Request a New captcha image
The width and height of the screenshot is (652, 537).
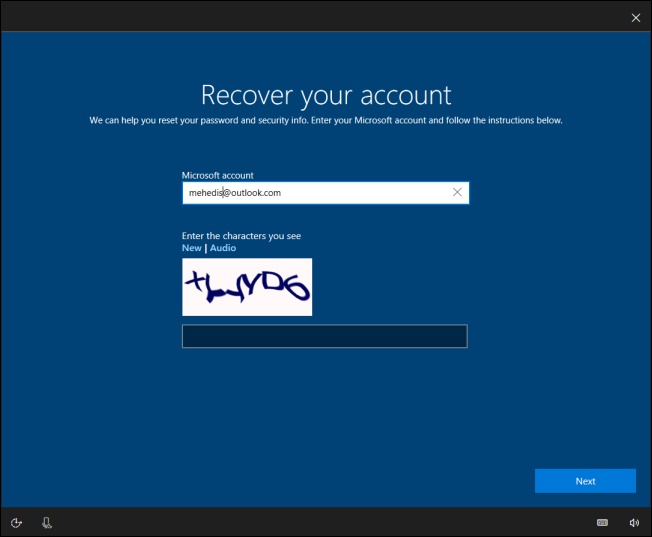[192, 248]
